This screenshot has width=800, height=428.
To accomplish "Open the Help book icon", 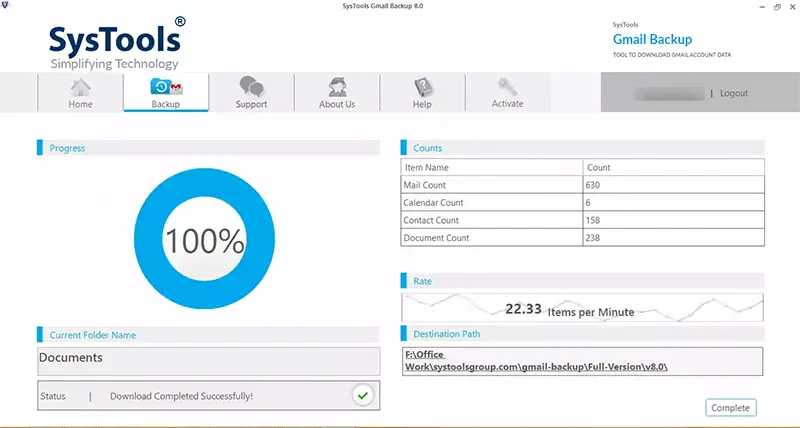I will point(423,87).
